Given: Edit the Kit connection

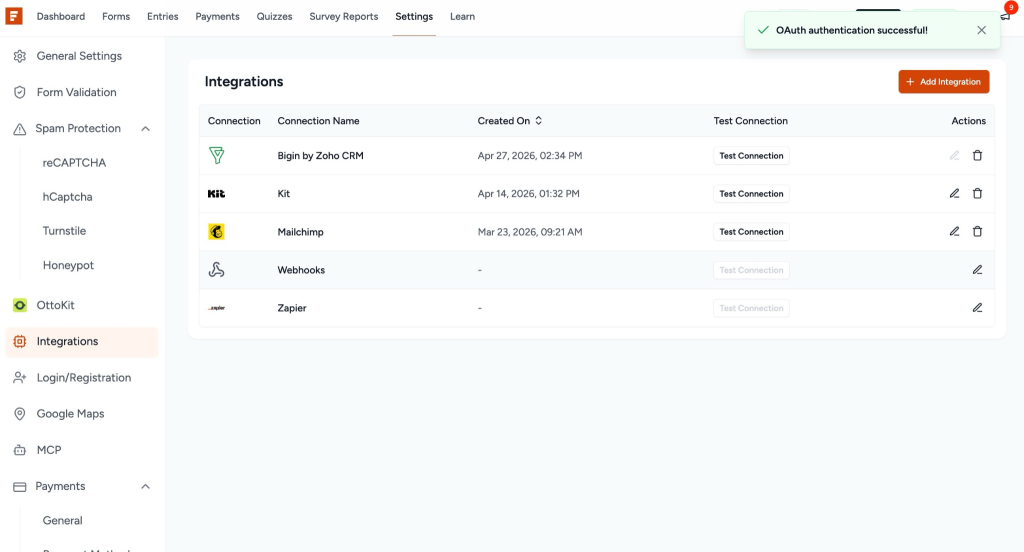Looking at the screenshot, I should point(954,193).
